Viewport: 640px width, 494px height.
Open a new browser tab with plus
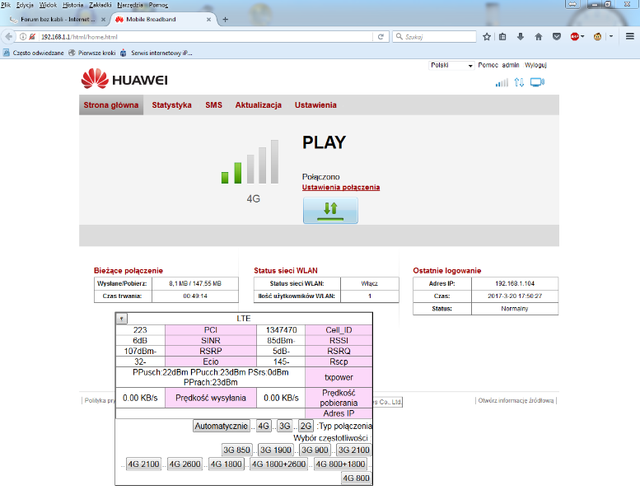tap(225, 19)
